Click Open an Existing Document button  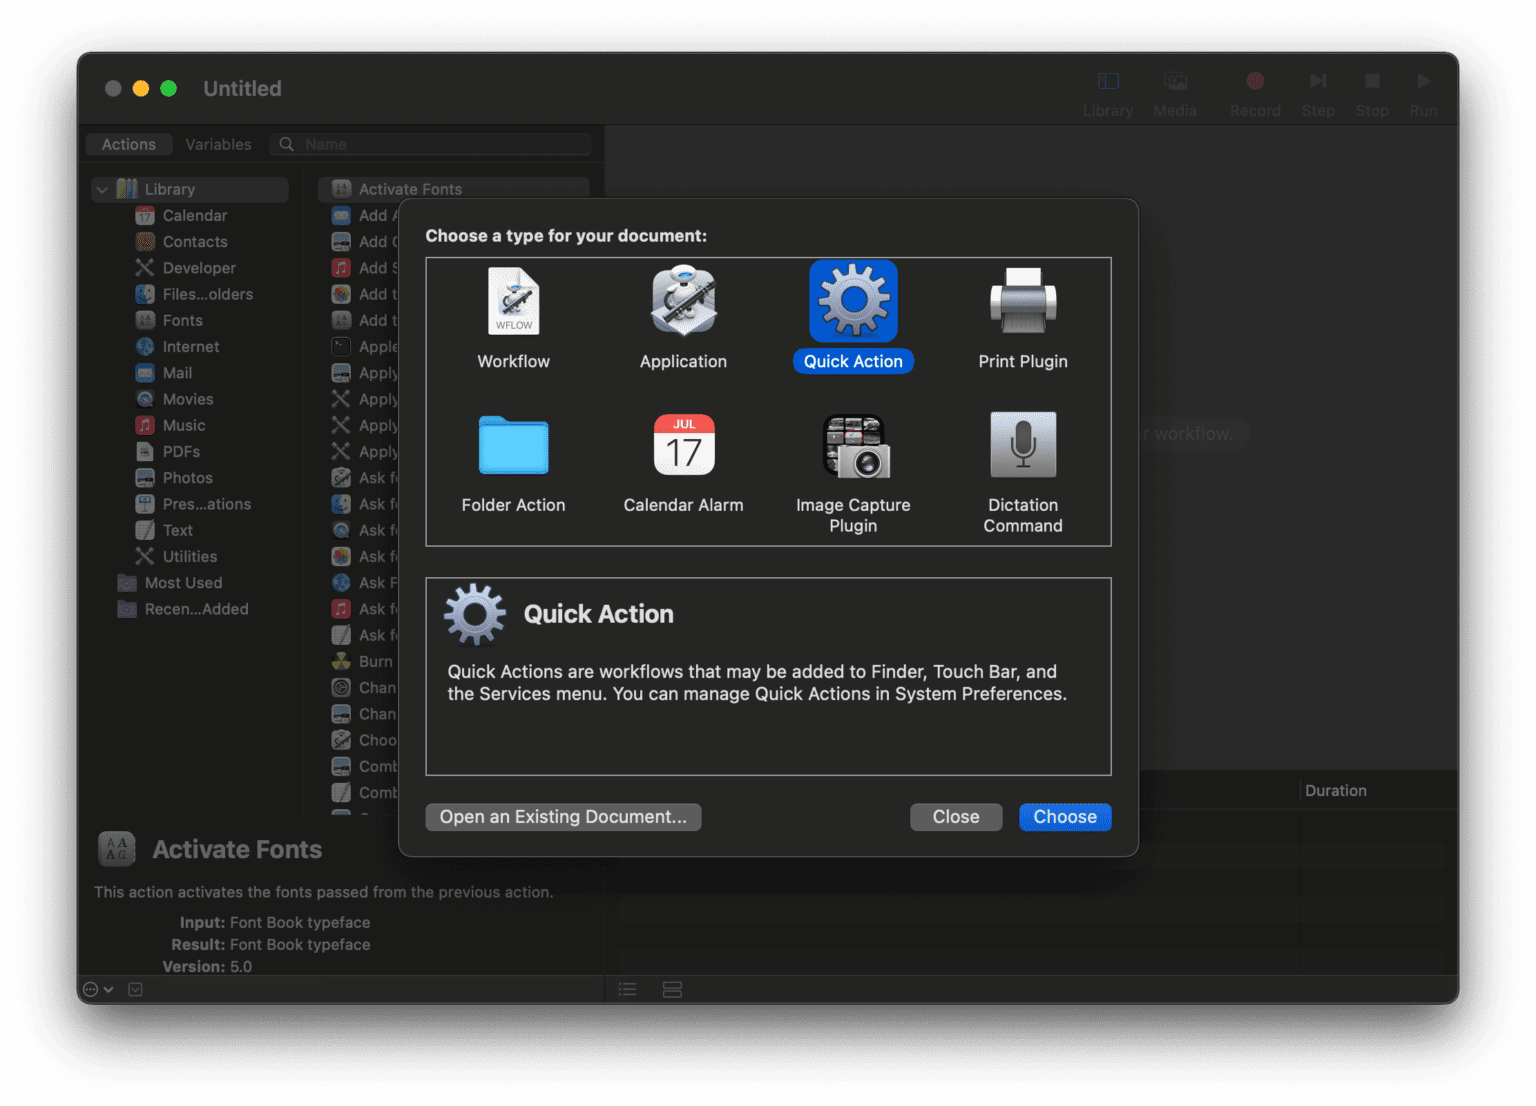[x=563, y=817]
